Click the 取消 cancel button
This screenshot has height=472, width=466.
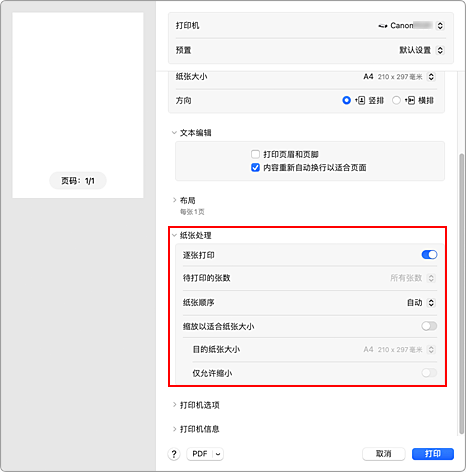pyautogui.click(x=384, y=454)
